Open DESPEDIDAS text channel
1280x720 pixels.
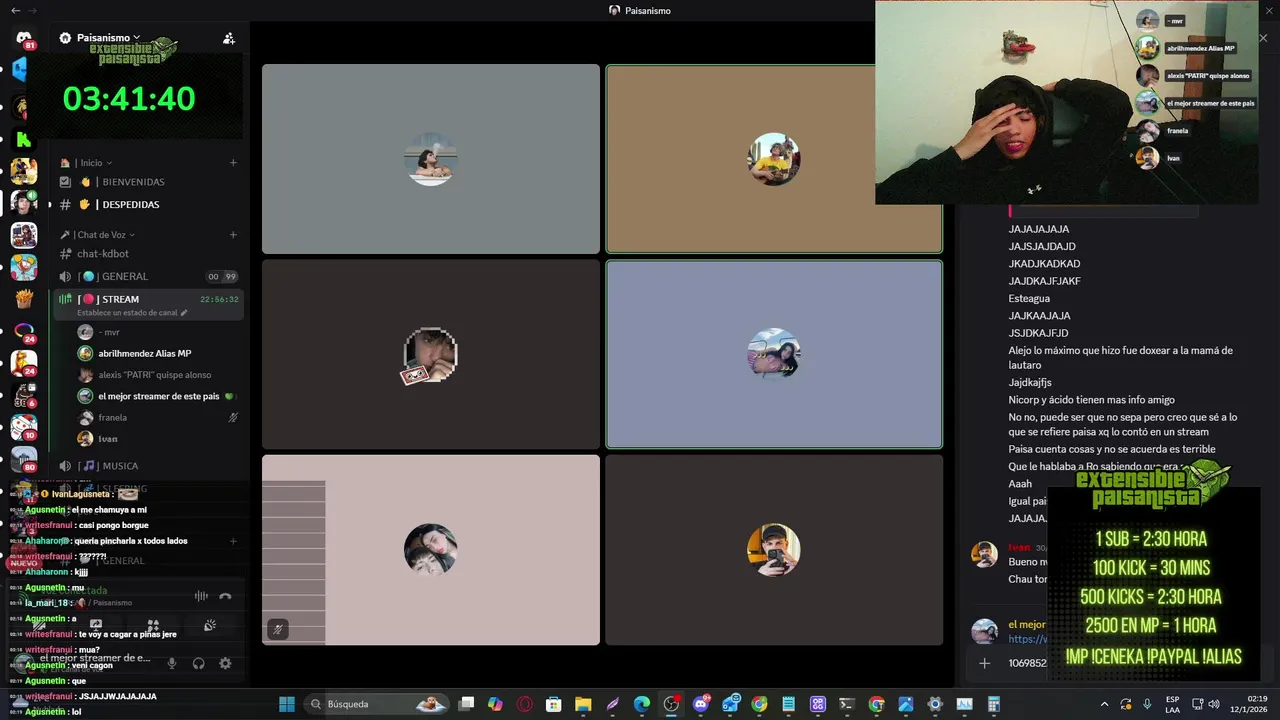pyautogui.click(x=148, y=204)
